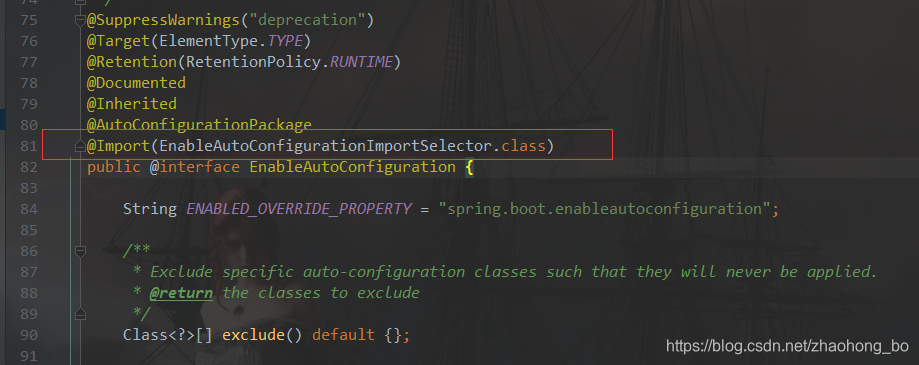Click the @Documented annotation

pos(137,83)
